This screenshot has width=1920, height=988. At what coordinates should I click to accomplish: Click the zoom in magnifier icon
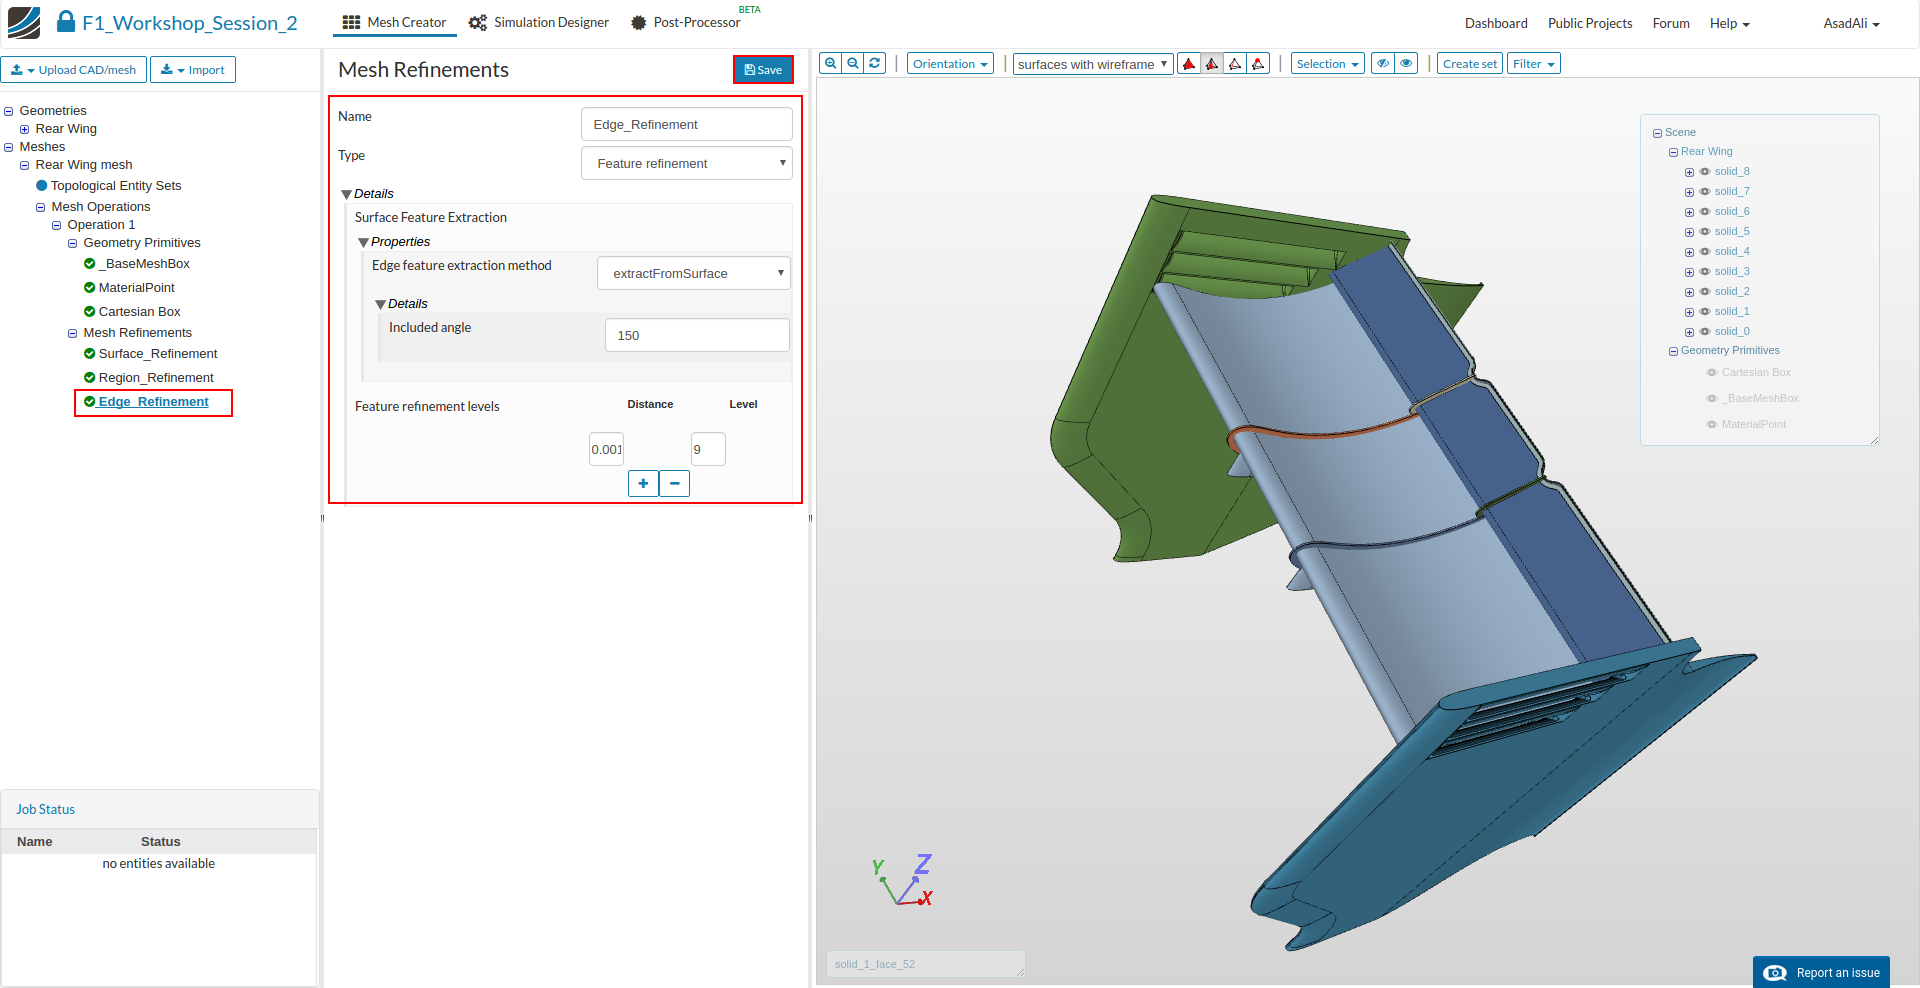click(831, 63)
